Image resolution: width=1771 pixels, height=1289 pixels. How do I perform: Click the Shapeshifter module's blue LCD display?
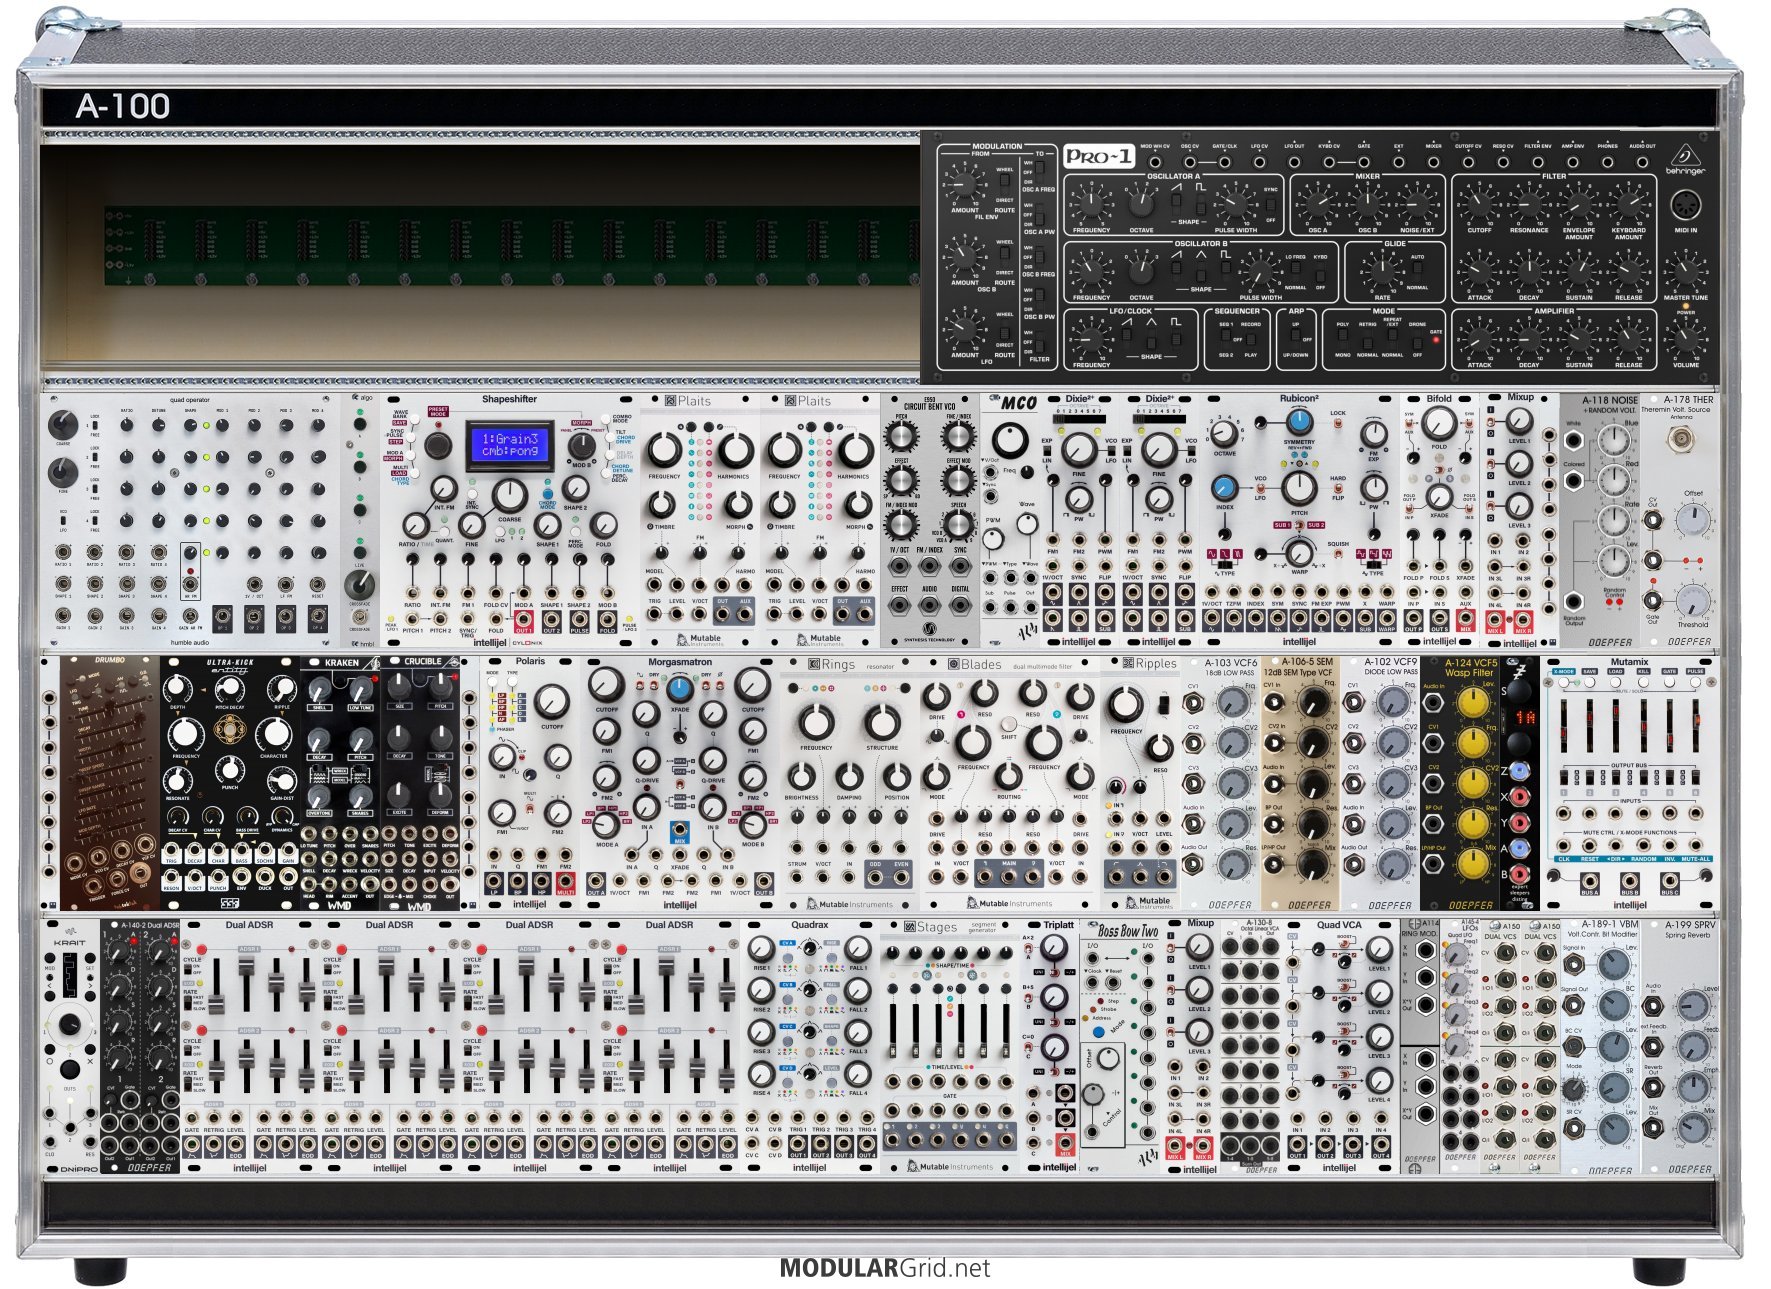pyautogui.click(x=511, y=444)
